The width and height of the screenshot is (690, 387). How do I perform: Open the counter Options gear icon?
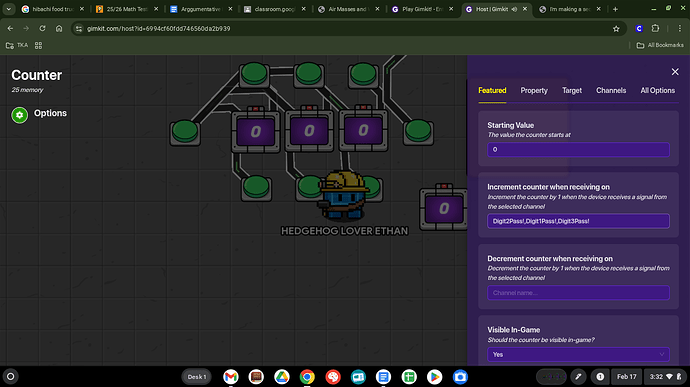(19, 115)
